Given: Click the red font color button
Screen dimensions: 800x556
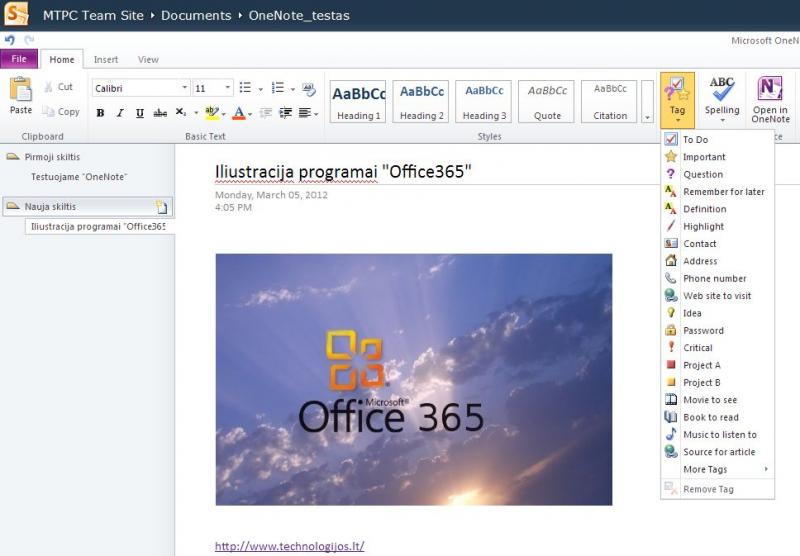Looking at the screenshot, I should pos(238,113).
